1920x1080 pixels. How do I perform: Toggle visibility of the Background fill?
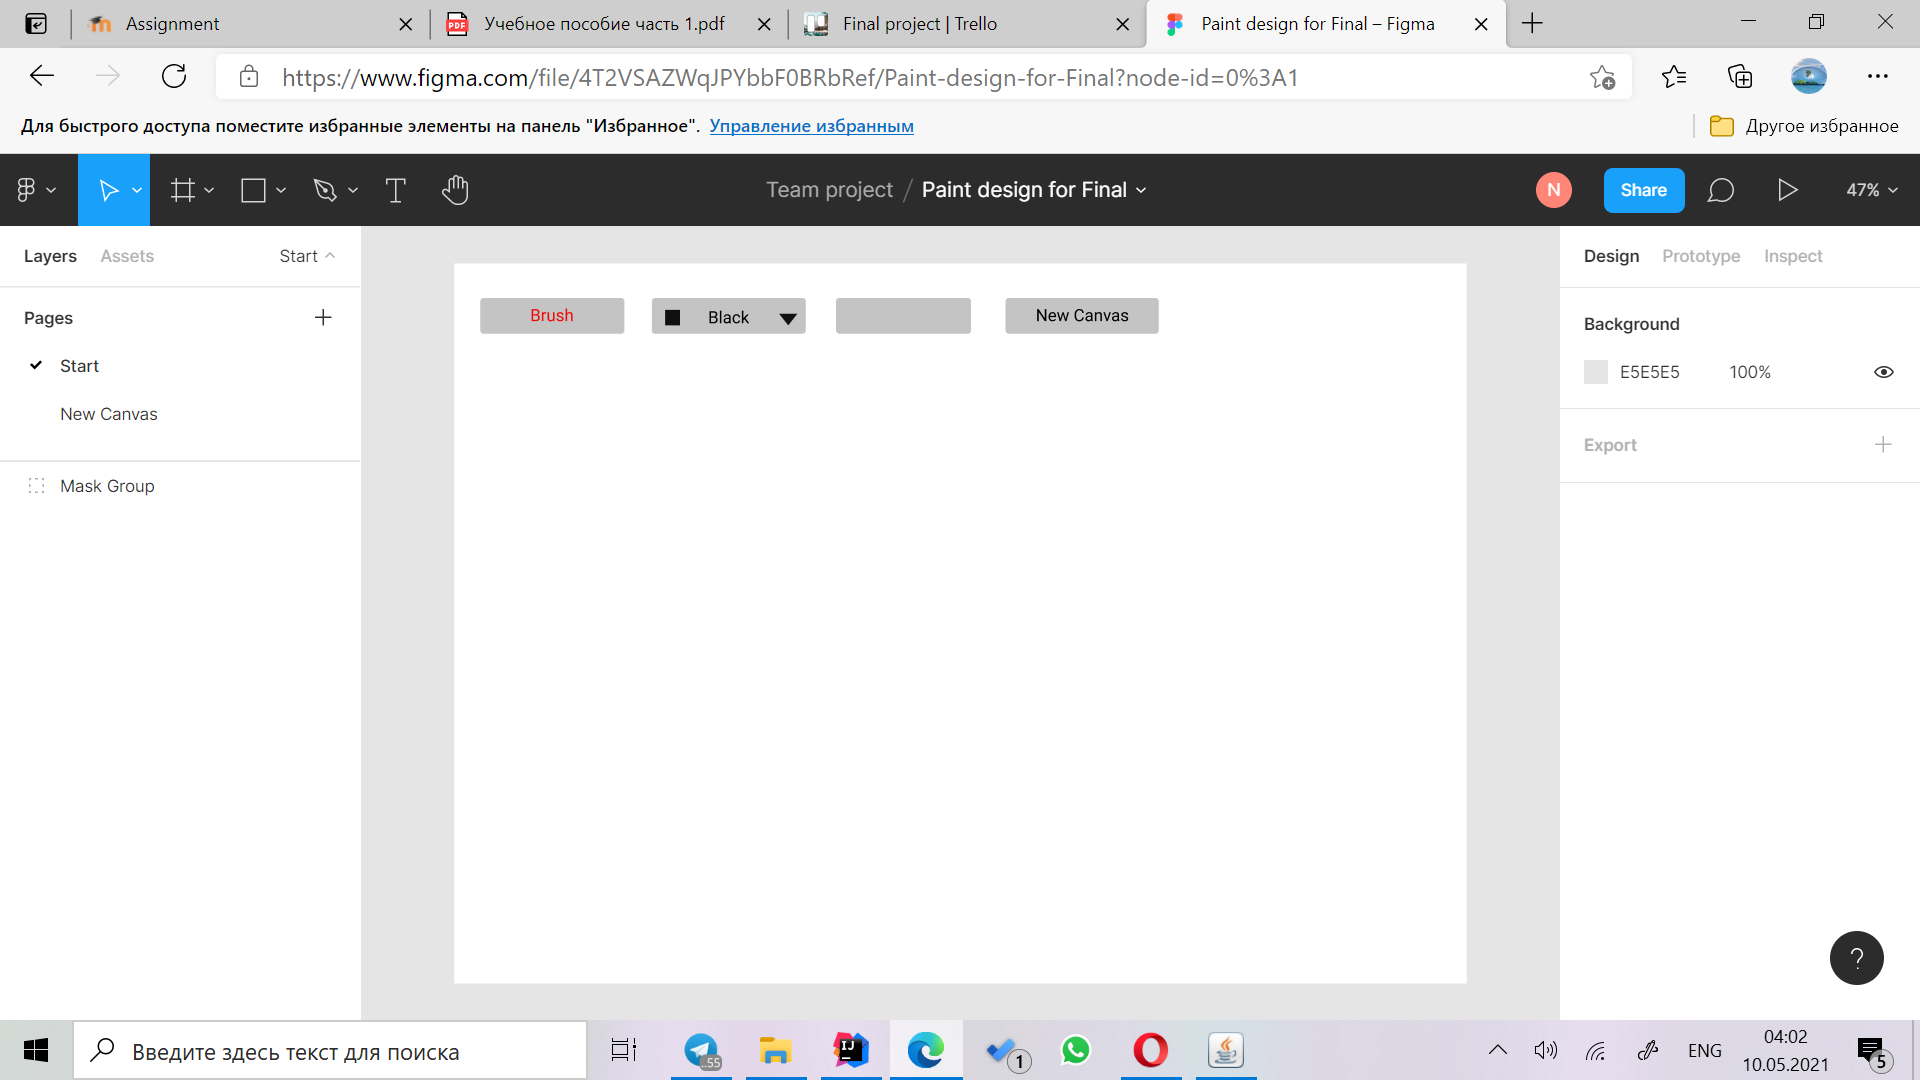[1884, 371]
